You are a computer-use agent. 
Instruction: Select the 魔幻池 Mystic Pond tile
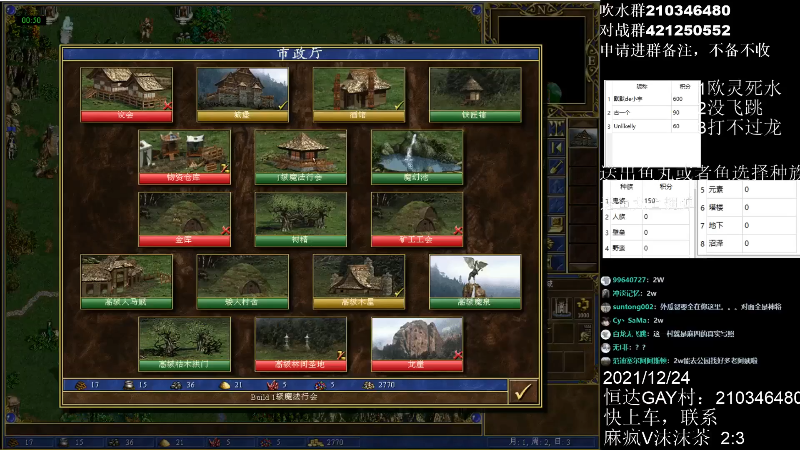click(x=417, y=157)
